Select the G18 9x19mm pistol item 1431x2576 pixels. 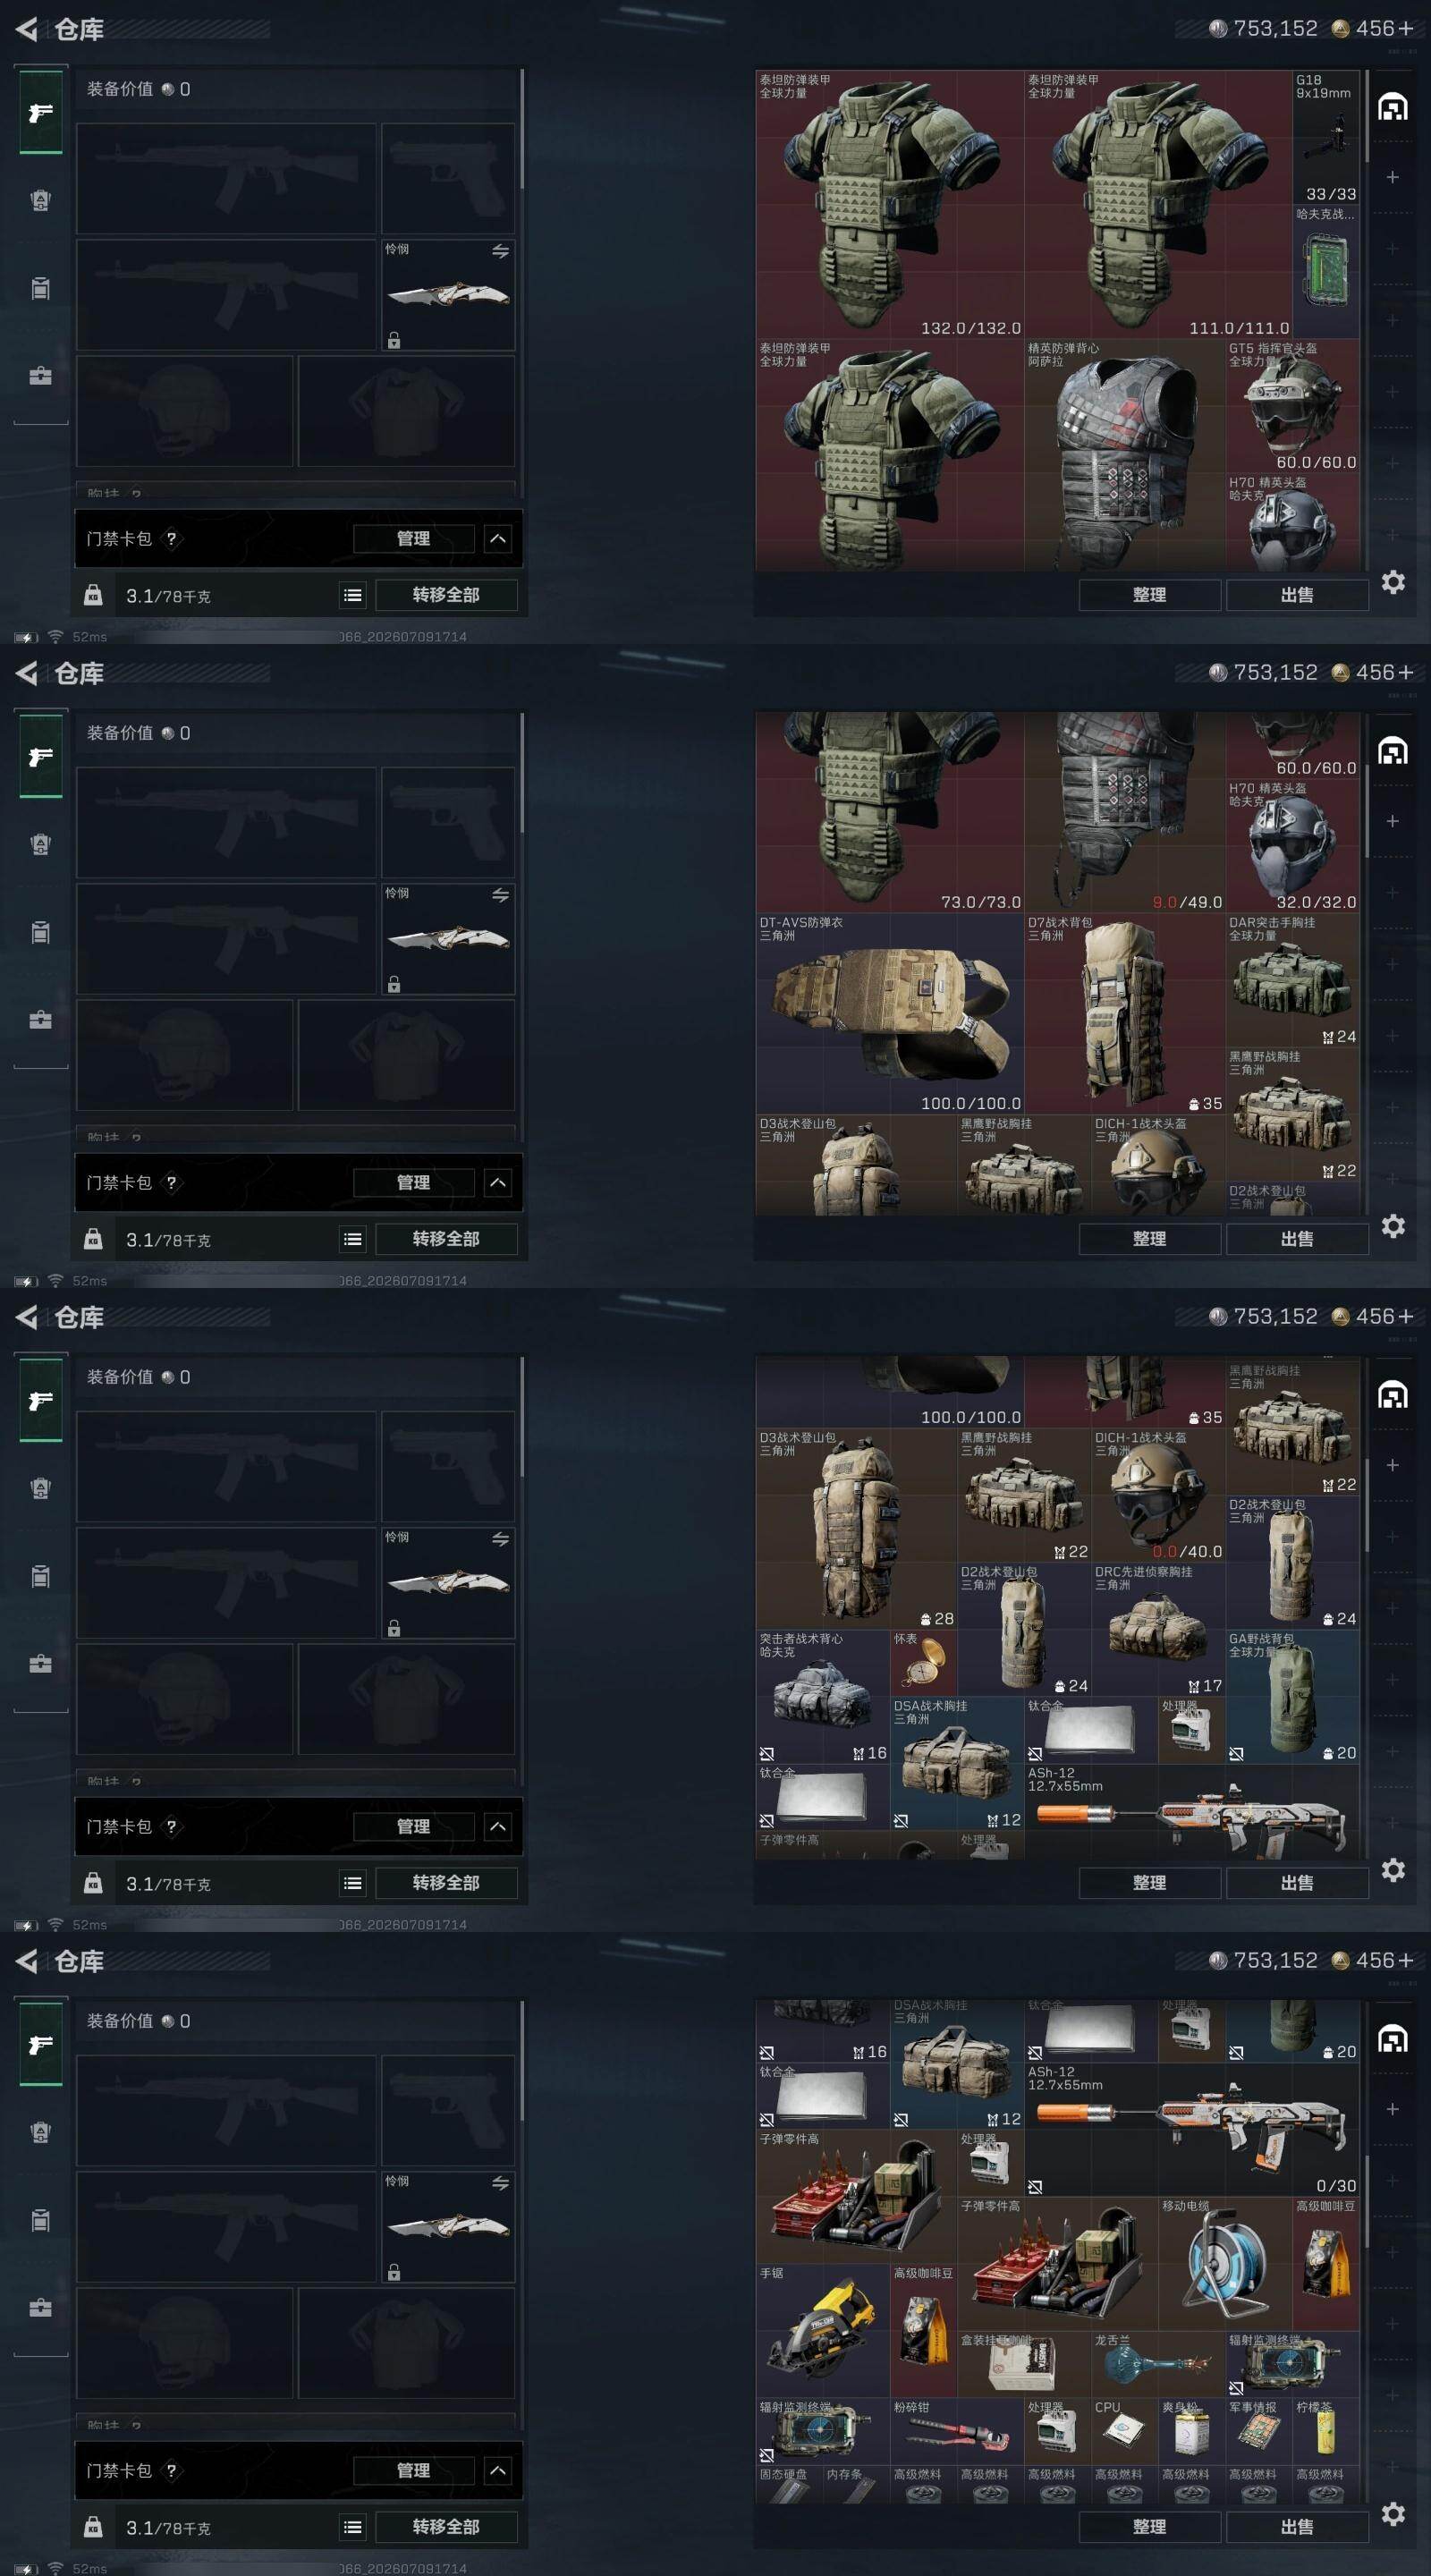coord(1326,138)
